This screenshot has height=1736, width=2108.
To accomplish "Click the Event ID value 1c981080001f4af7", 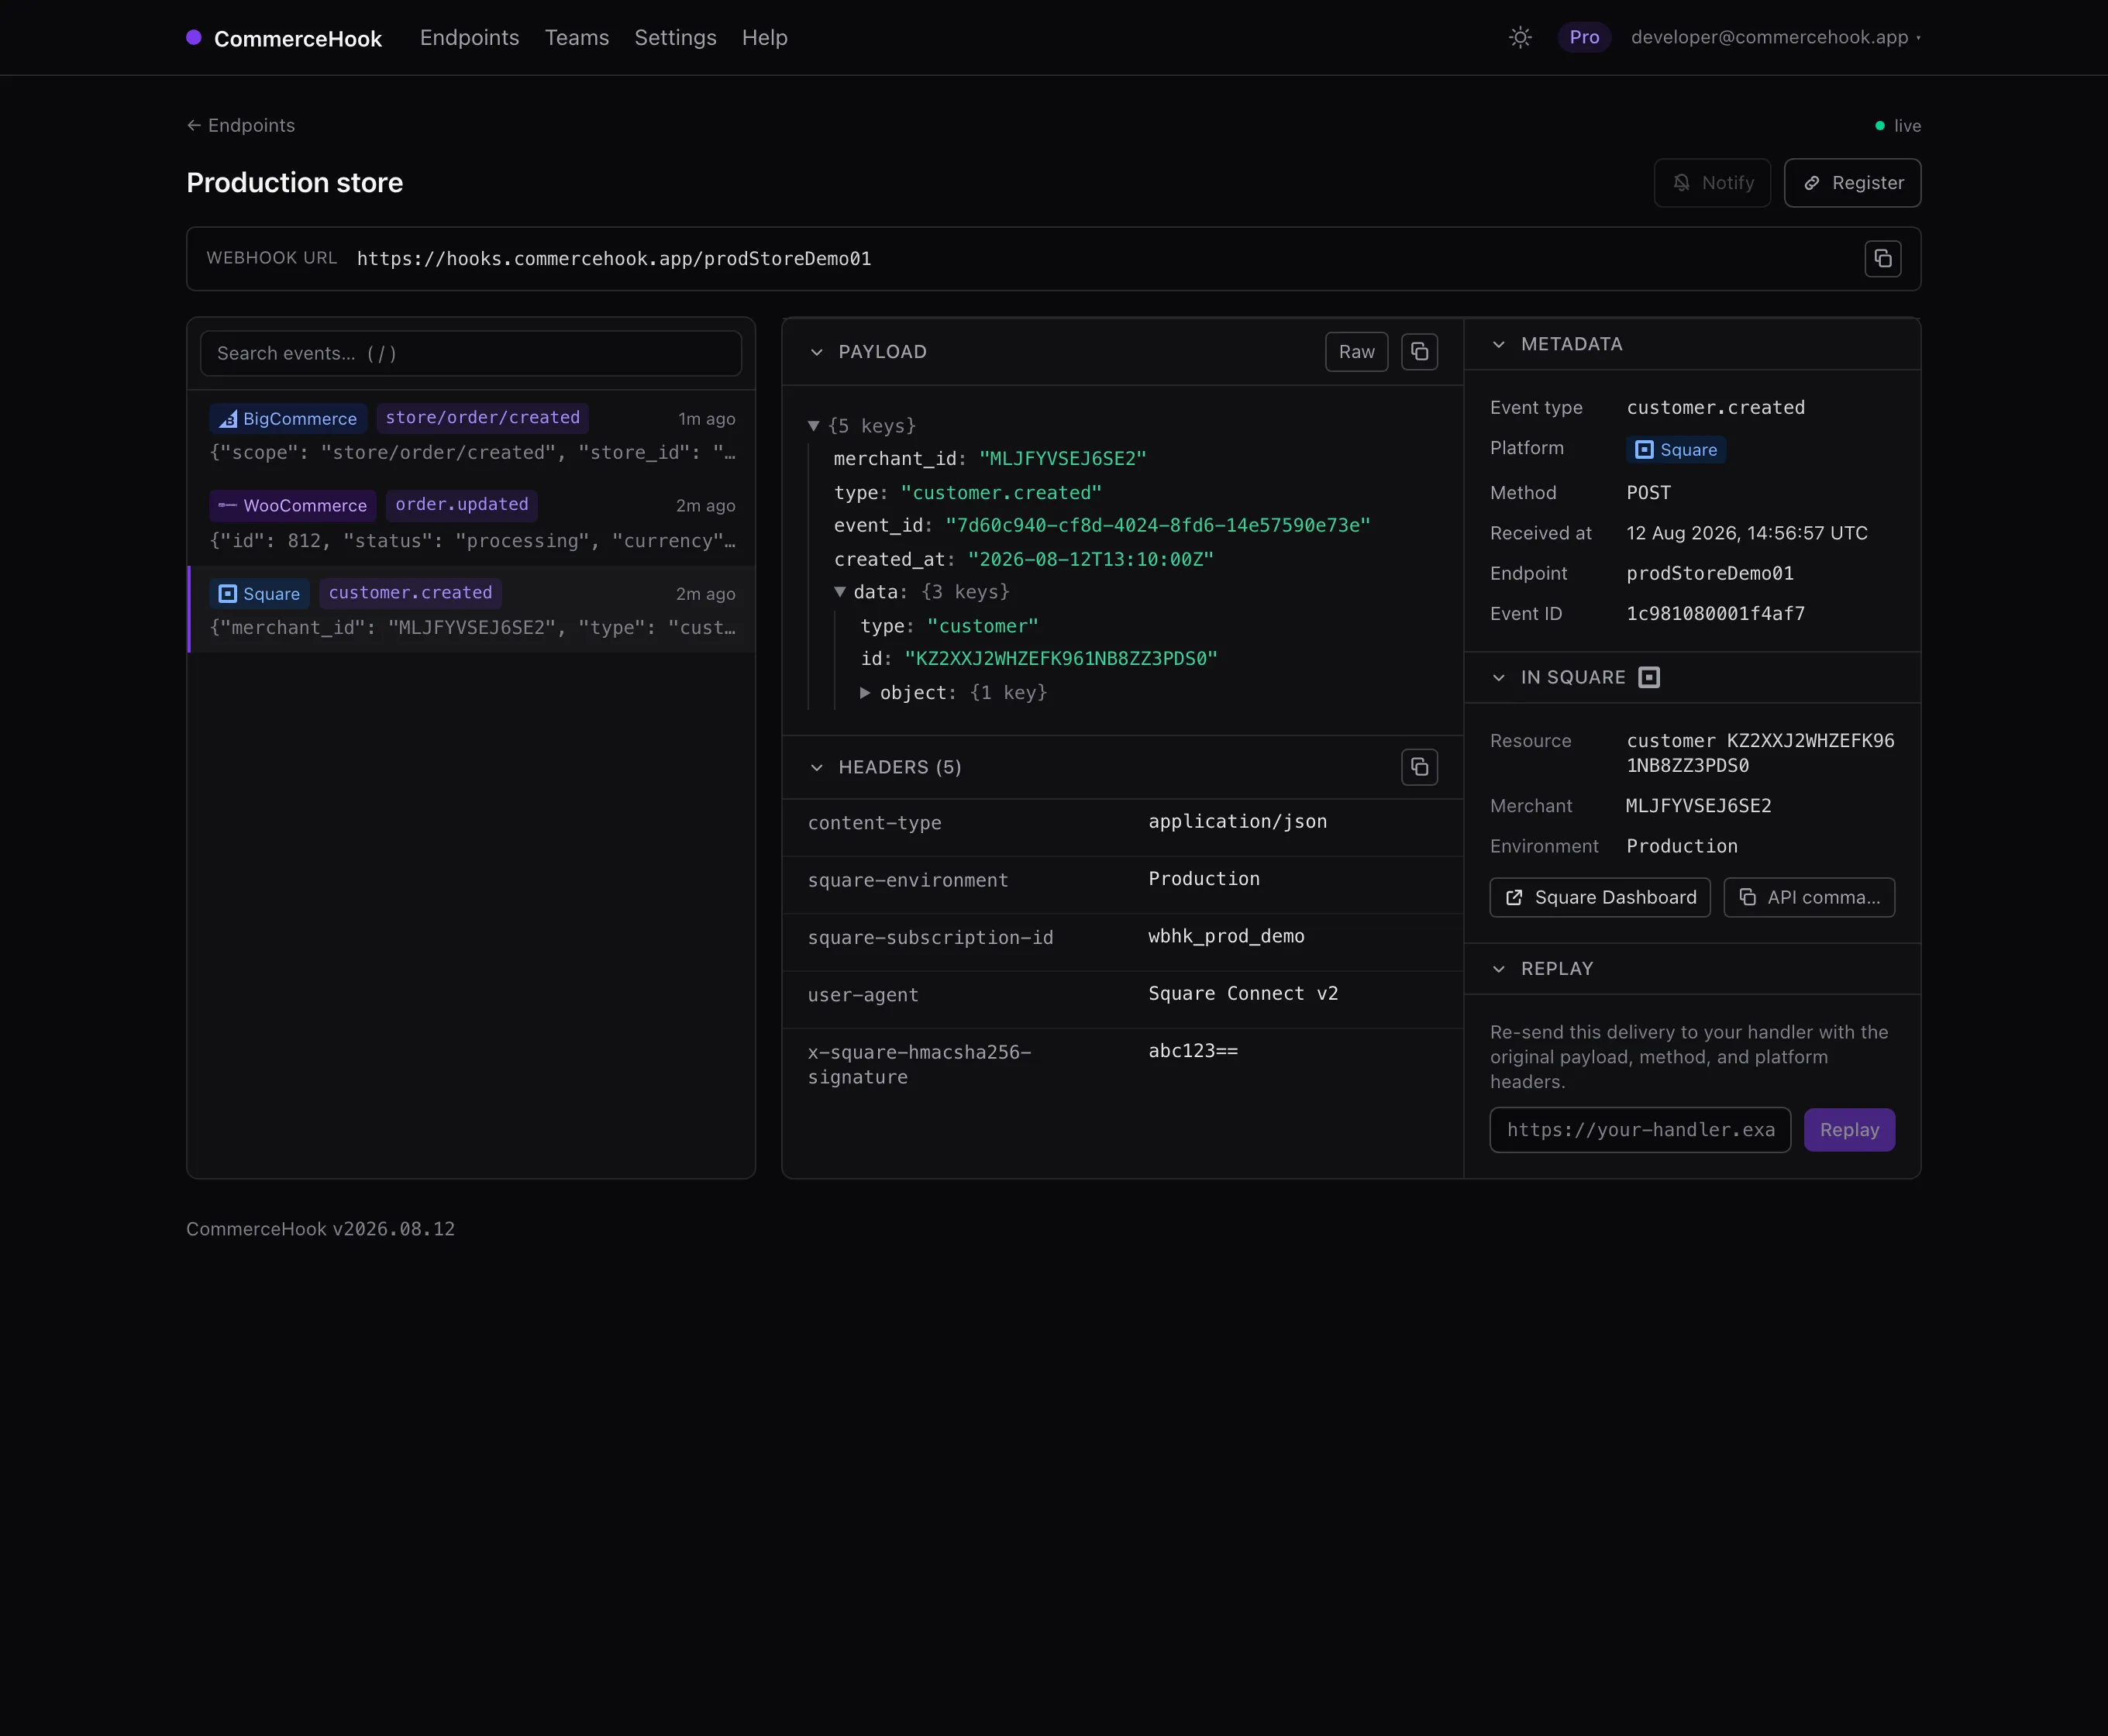I will point(1716,614).
